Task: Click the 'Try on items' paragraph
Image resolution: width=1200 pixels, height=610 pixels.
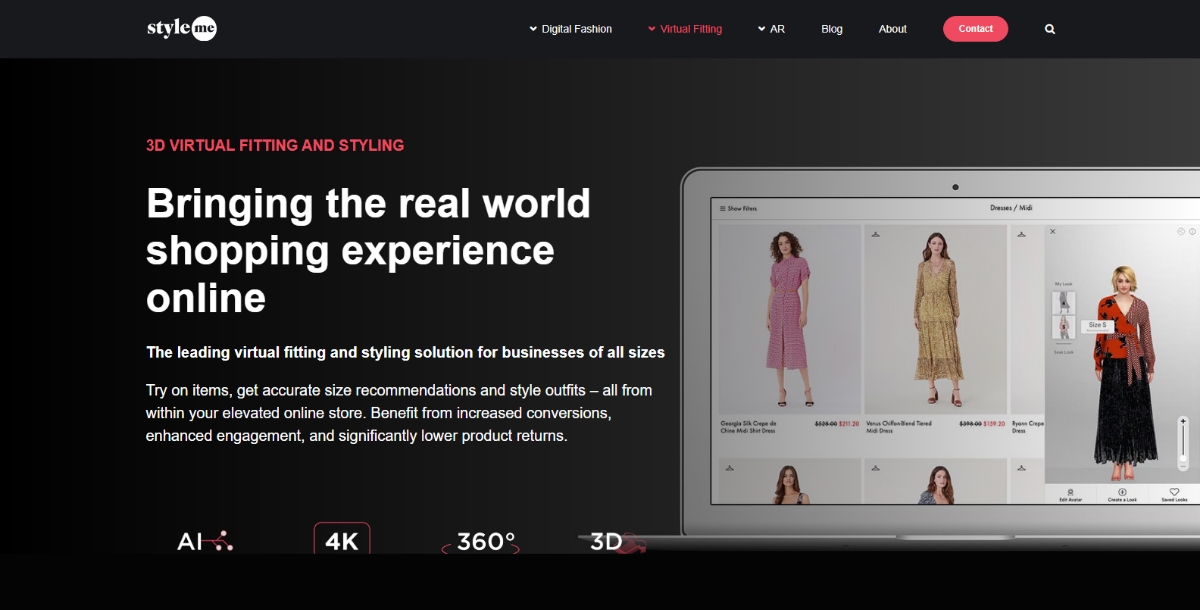Action: [x=399, y=413]
